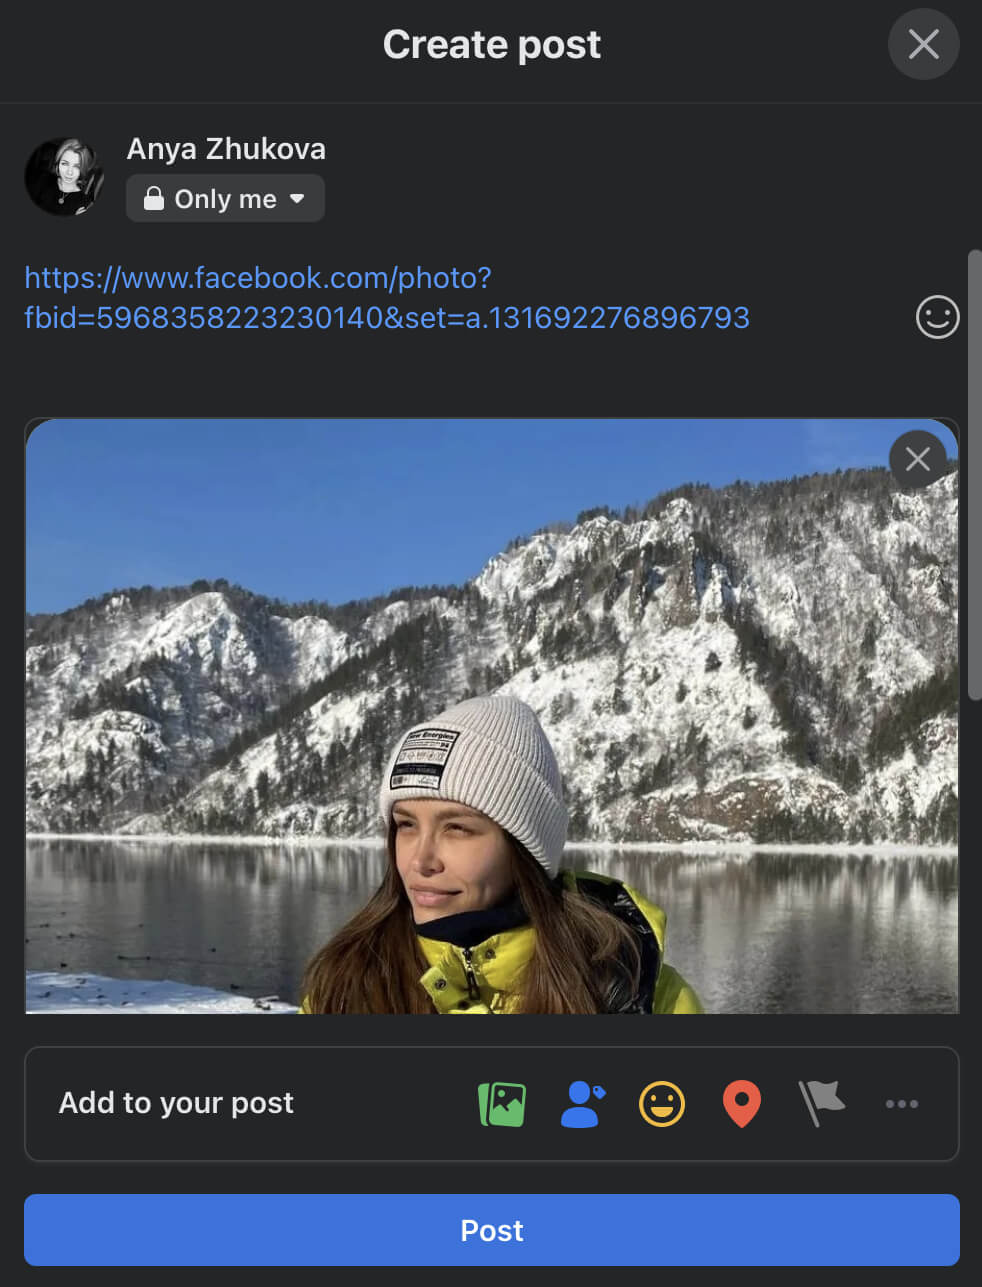Click Anya Zhukova's profile picture
Screen dimensions: 982x1287
click(64, 177)
